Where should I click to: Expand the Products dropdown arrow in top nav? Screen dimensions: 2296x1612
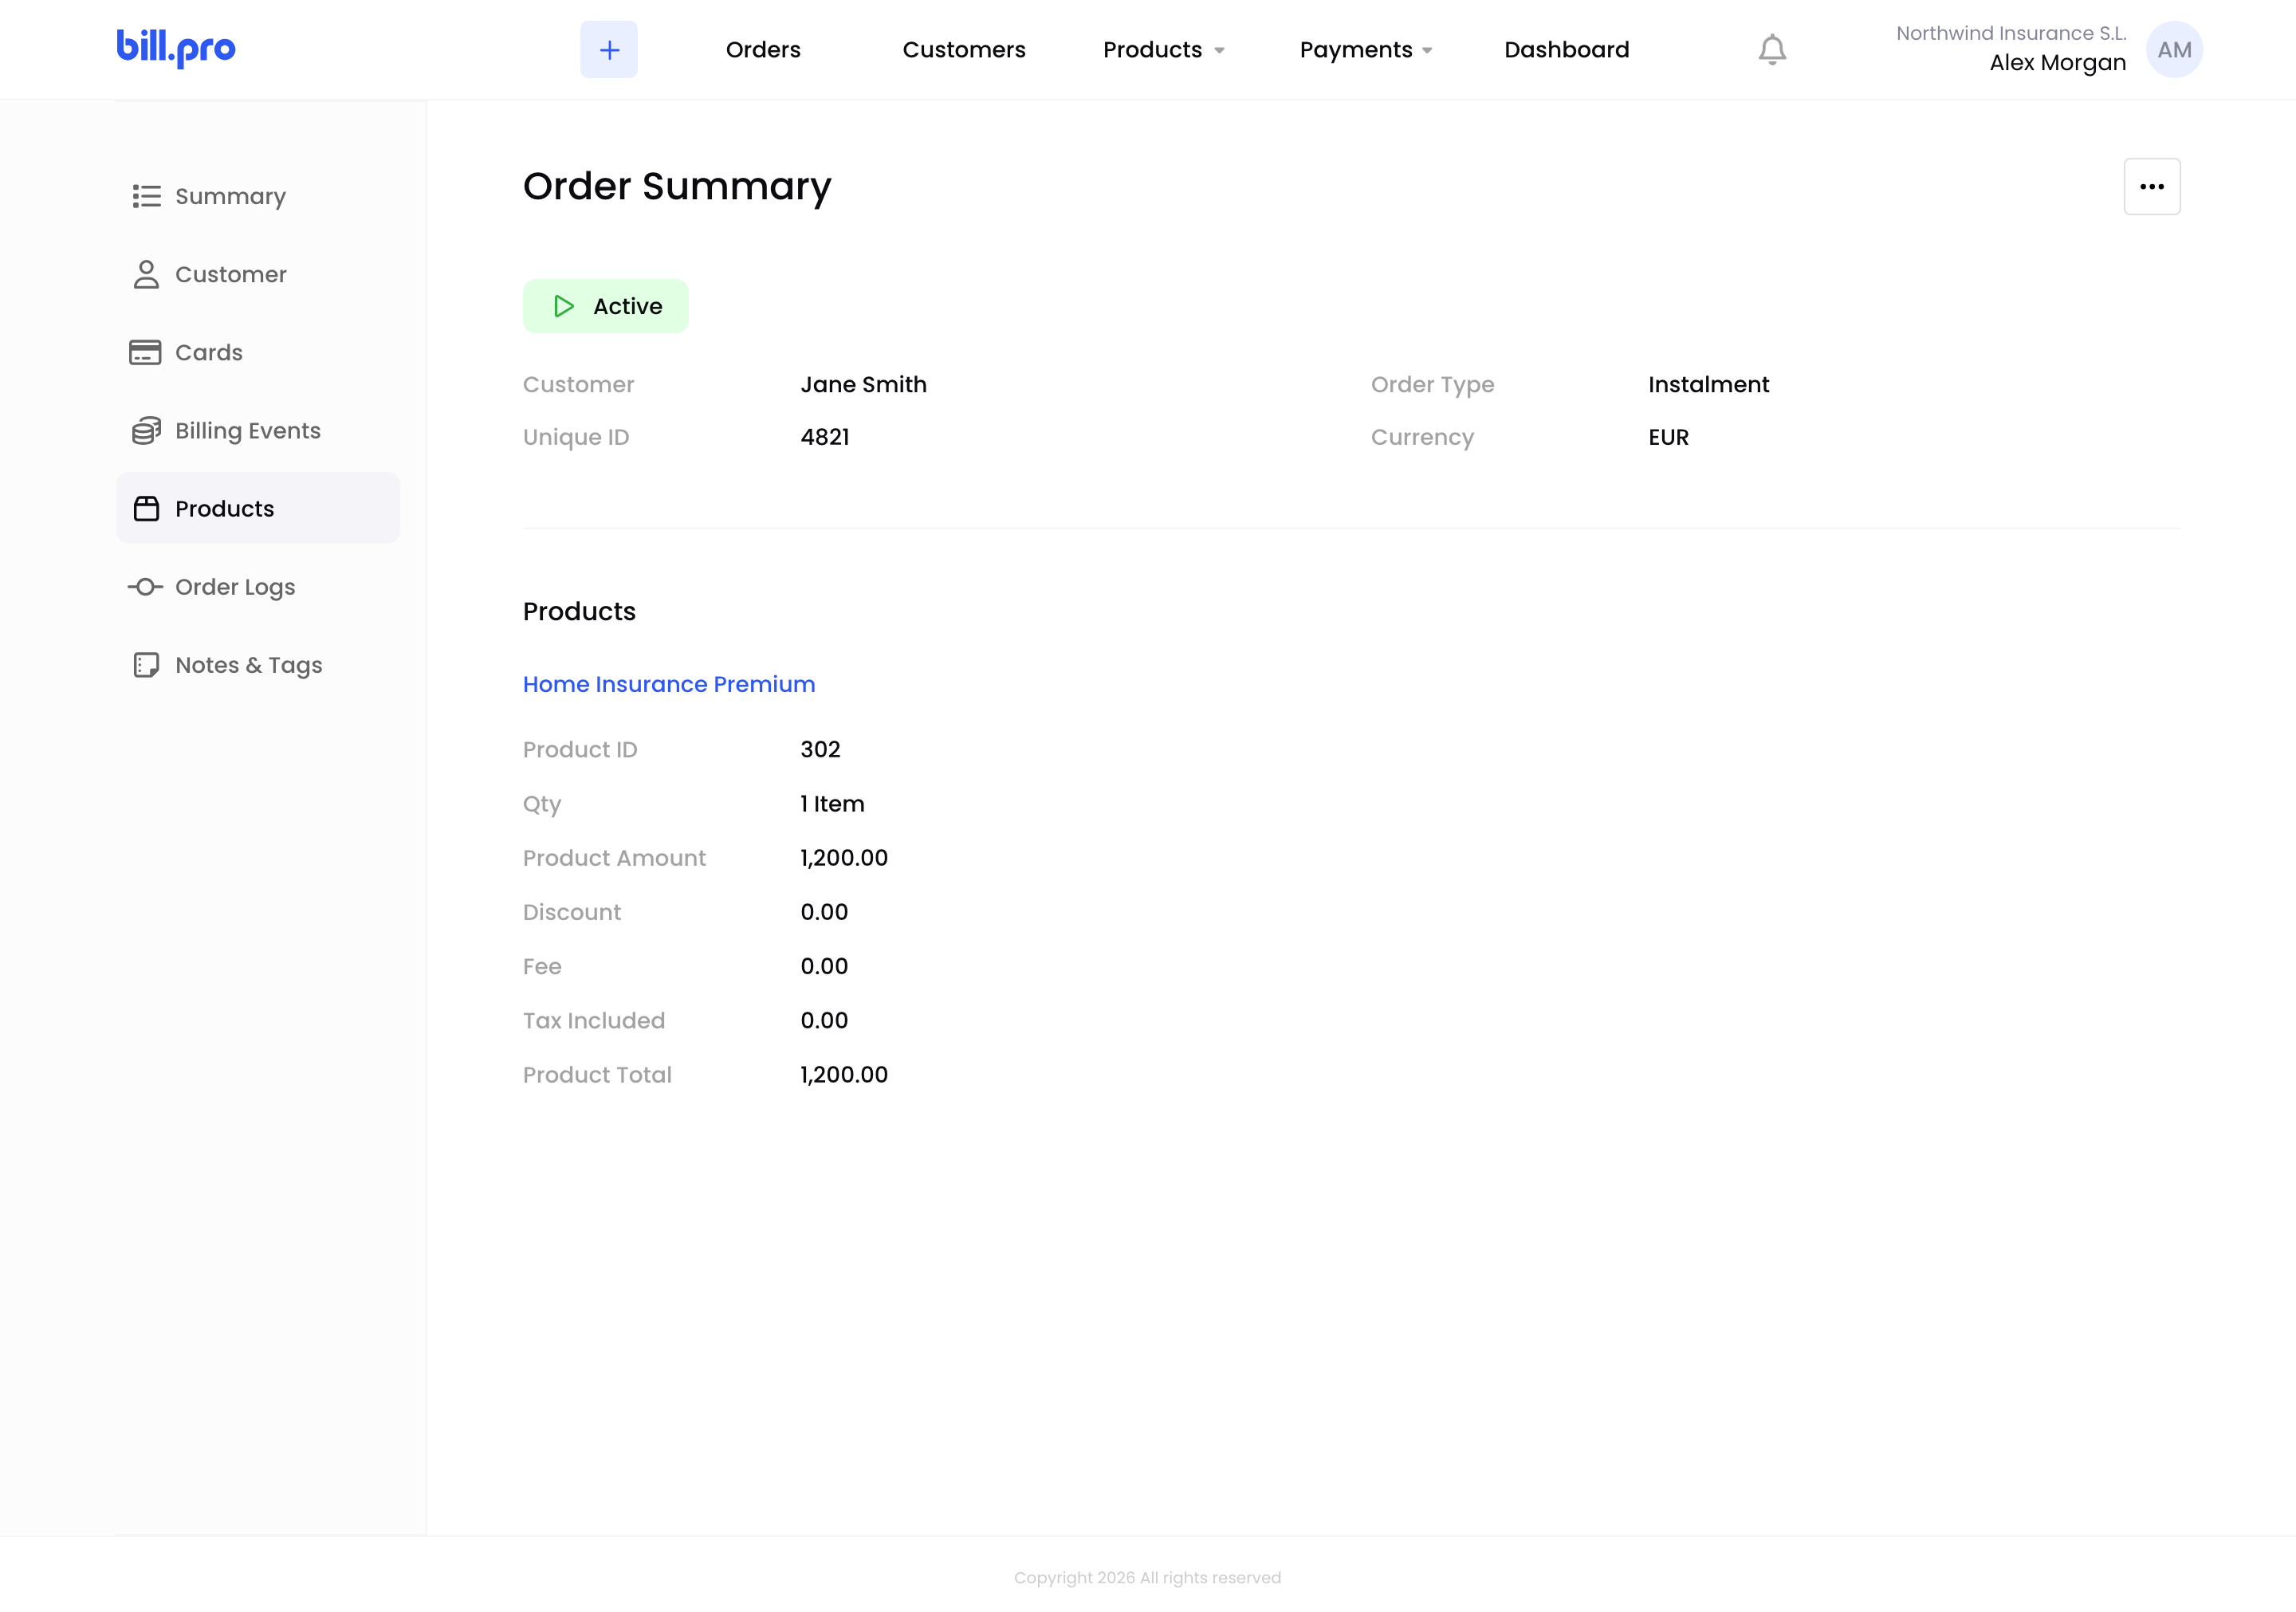click(x=1219, y=50)
